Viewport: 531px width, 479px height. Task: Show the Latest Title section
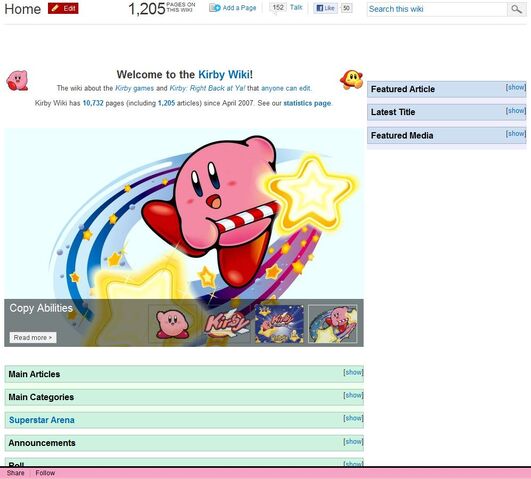[x=516, y=111]
